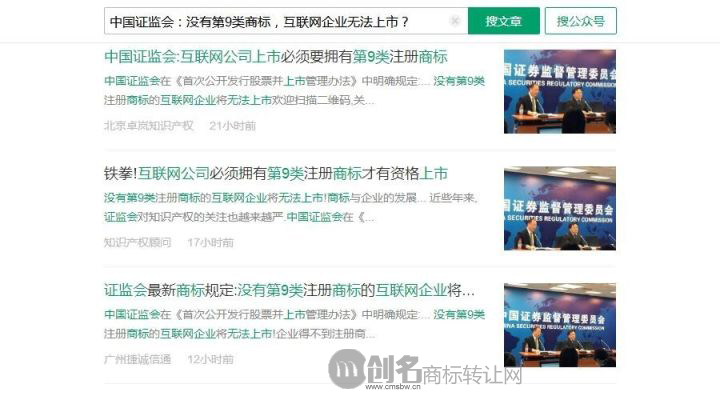
Task: Open third result titled 证监会最新商标规定
Action: pyautogui.click(x=289, y=290)
